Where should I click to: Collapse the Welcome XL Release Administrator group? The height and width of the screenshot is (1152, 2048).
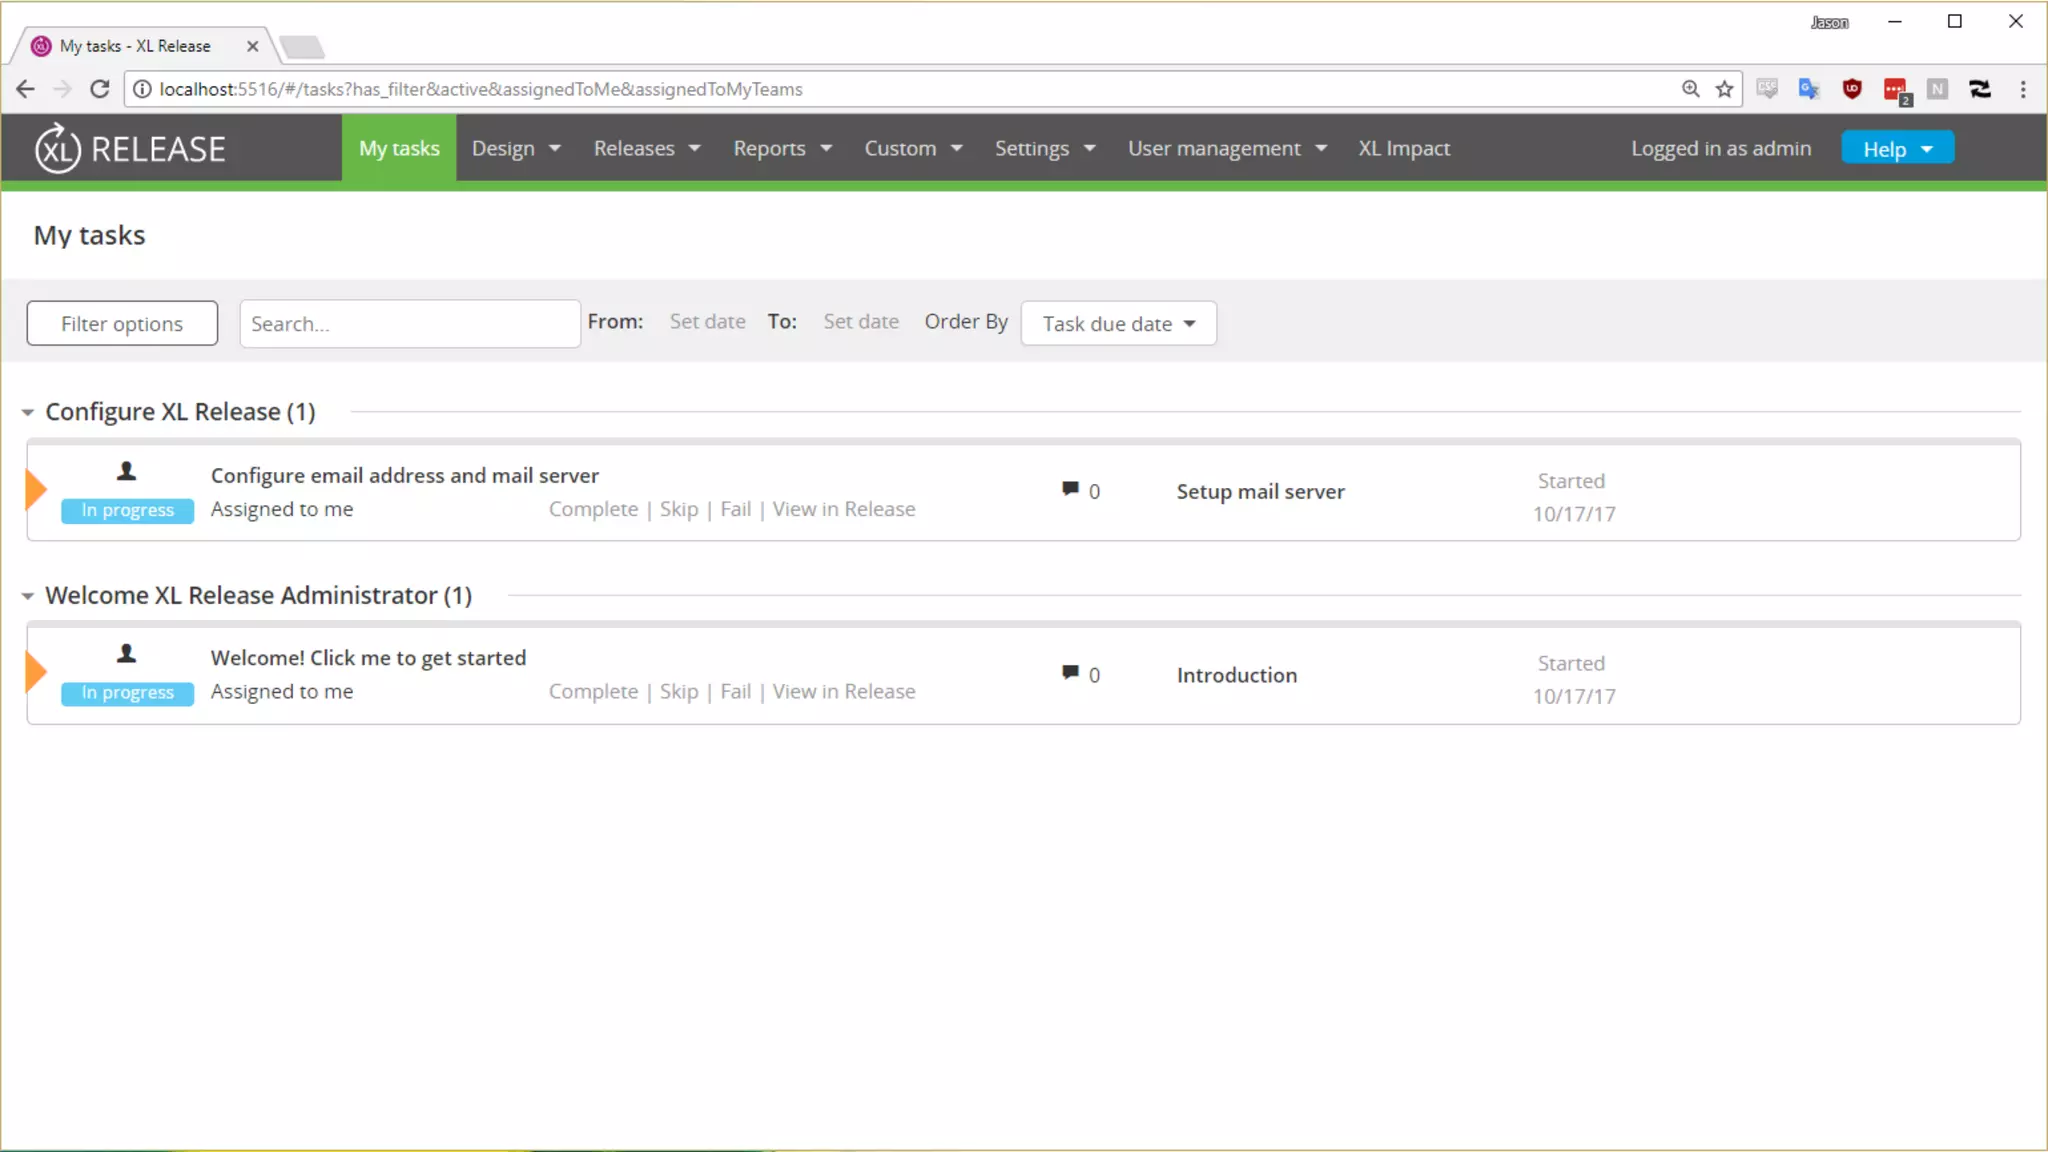[28, 596]
